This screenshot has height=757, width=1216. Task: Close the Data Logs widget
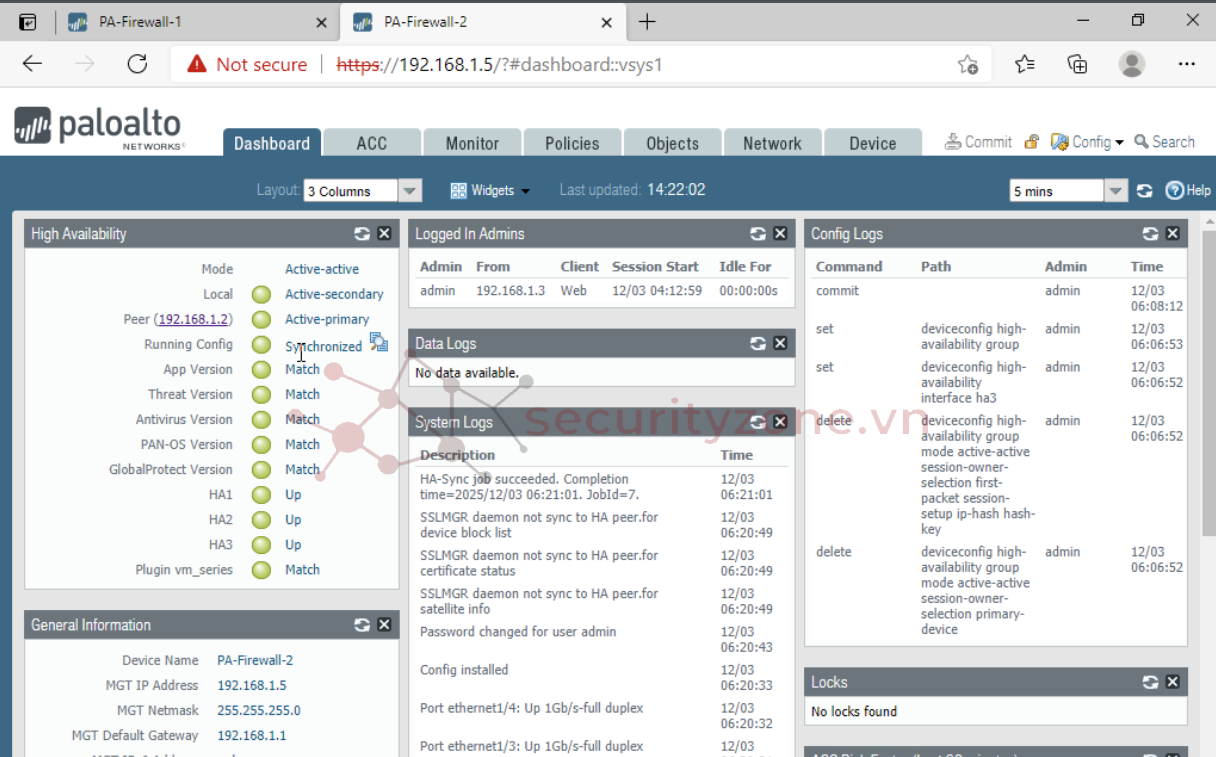(781, 343)
